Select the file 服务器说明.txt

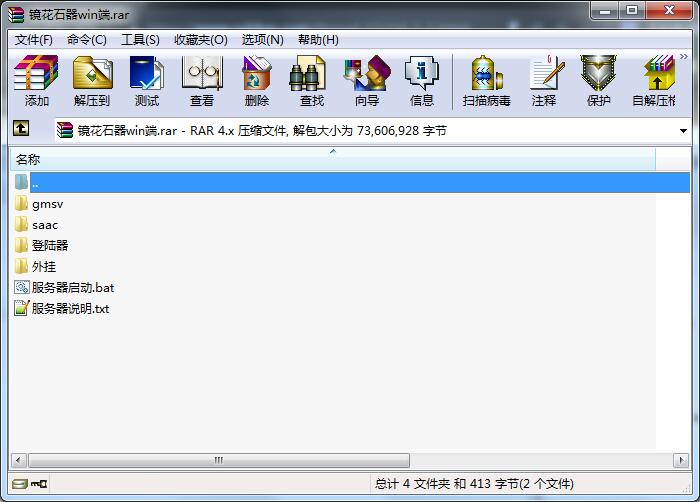click(62, 308)
